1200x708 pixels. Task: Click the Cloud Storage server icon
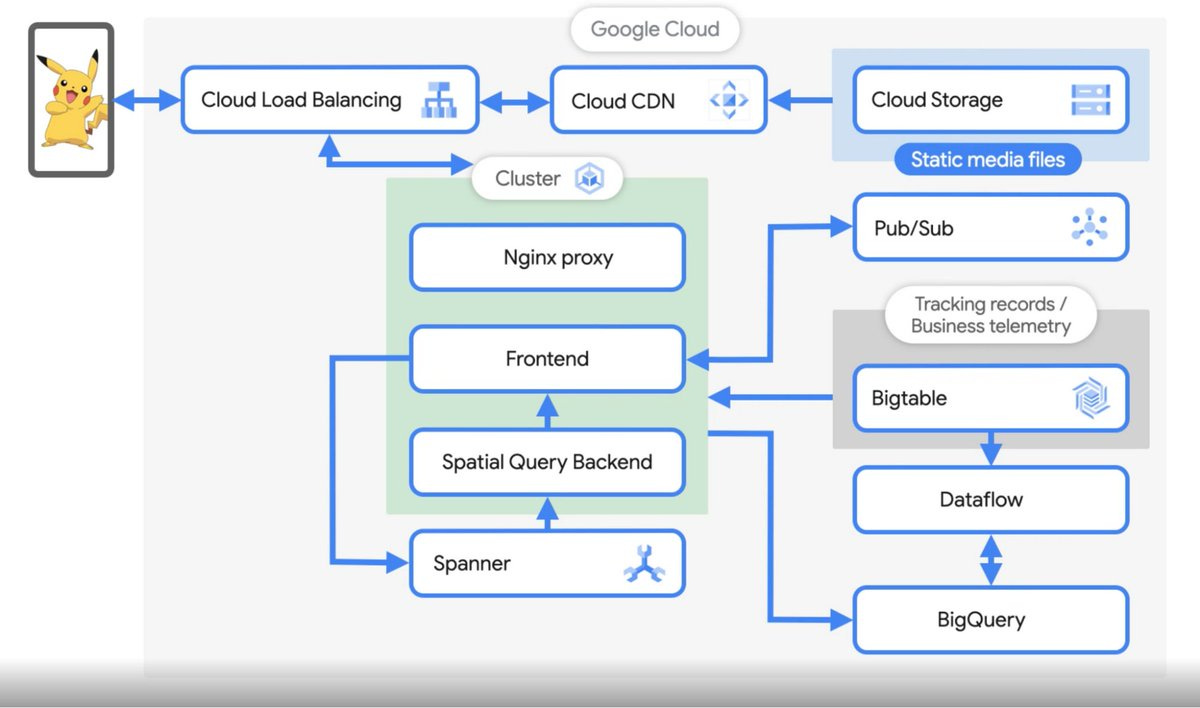click(x=1092, y=99)
